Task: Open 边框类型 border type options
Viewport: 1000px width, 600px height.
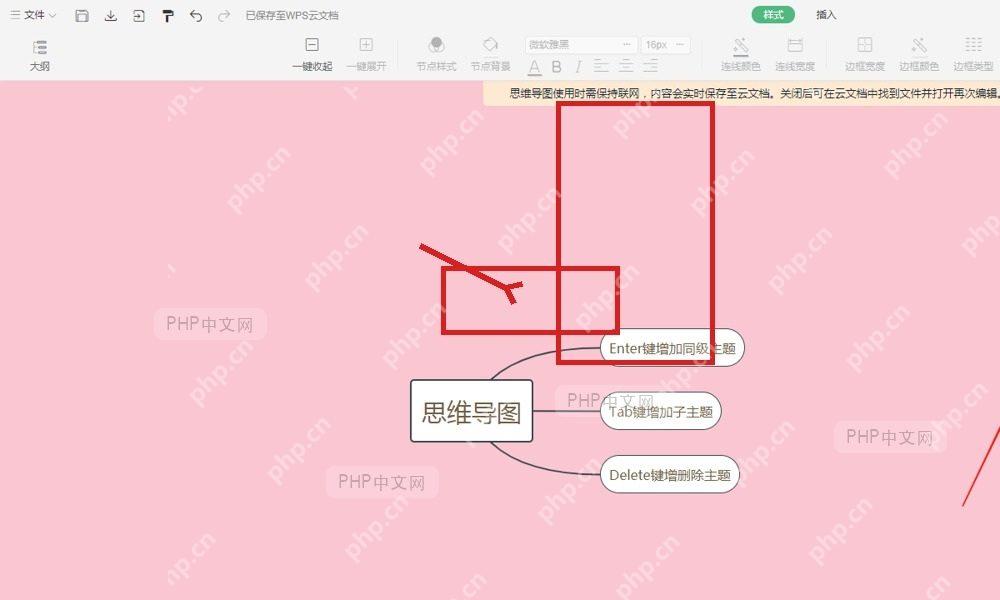Action: point(973,54)
